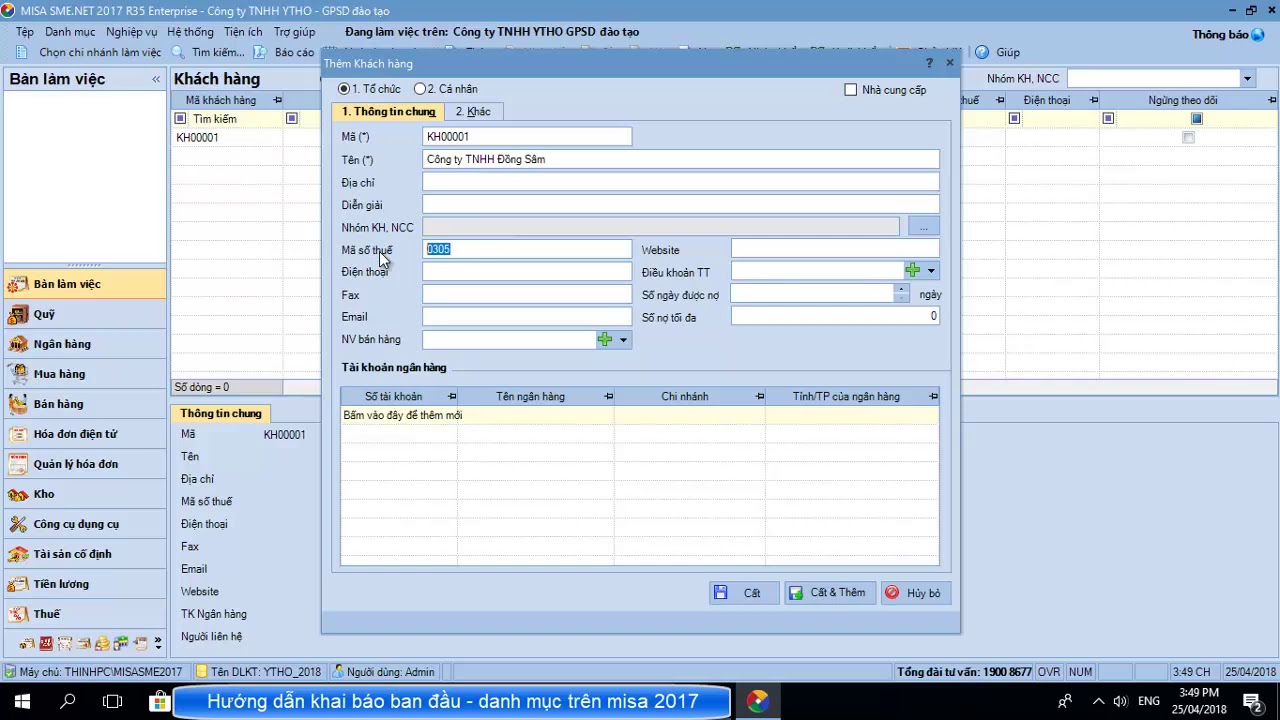
Task: Toggle Ngừng theo dõi checkbox for KH00001 row
Action: point(1188,137)
